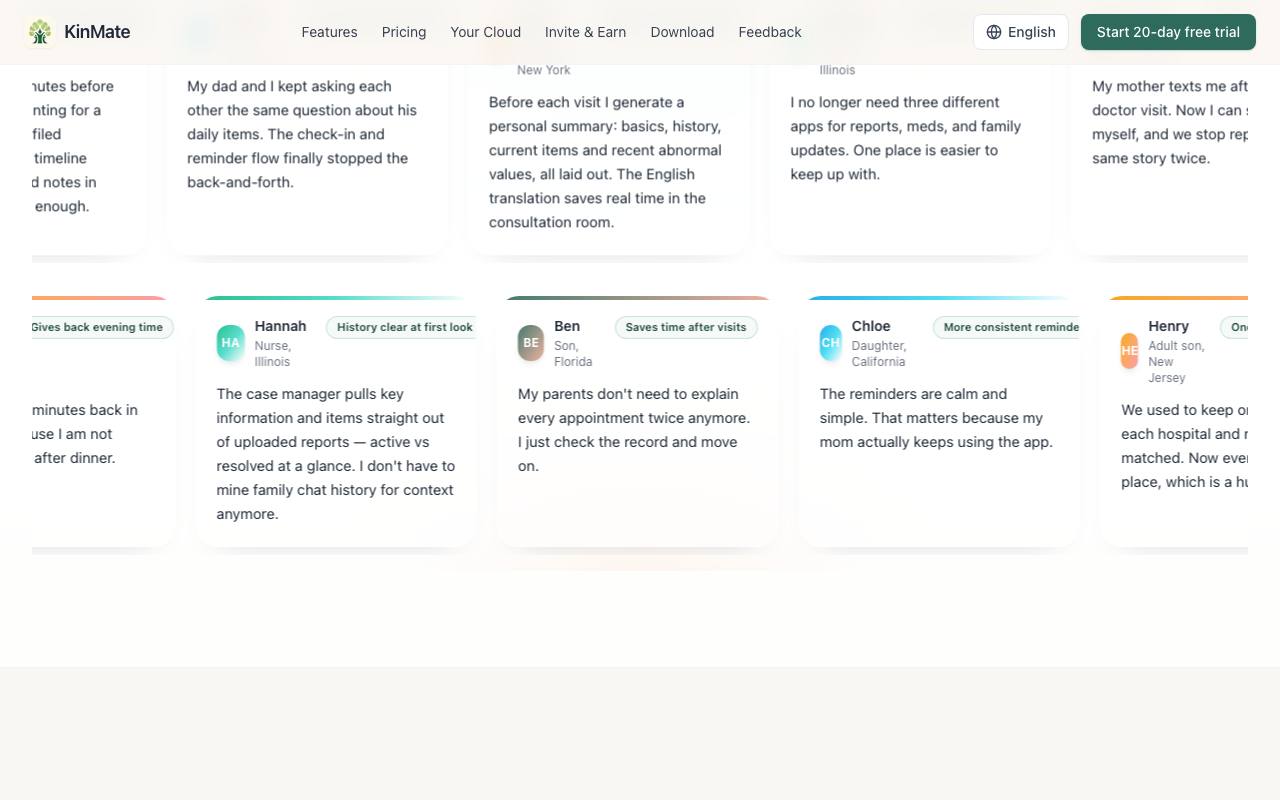Click Ben's testimonial about appointments
This screenshot has width=1280, height=800.
634,430
